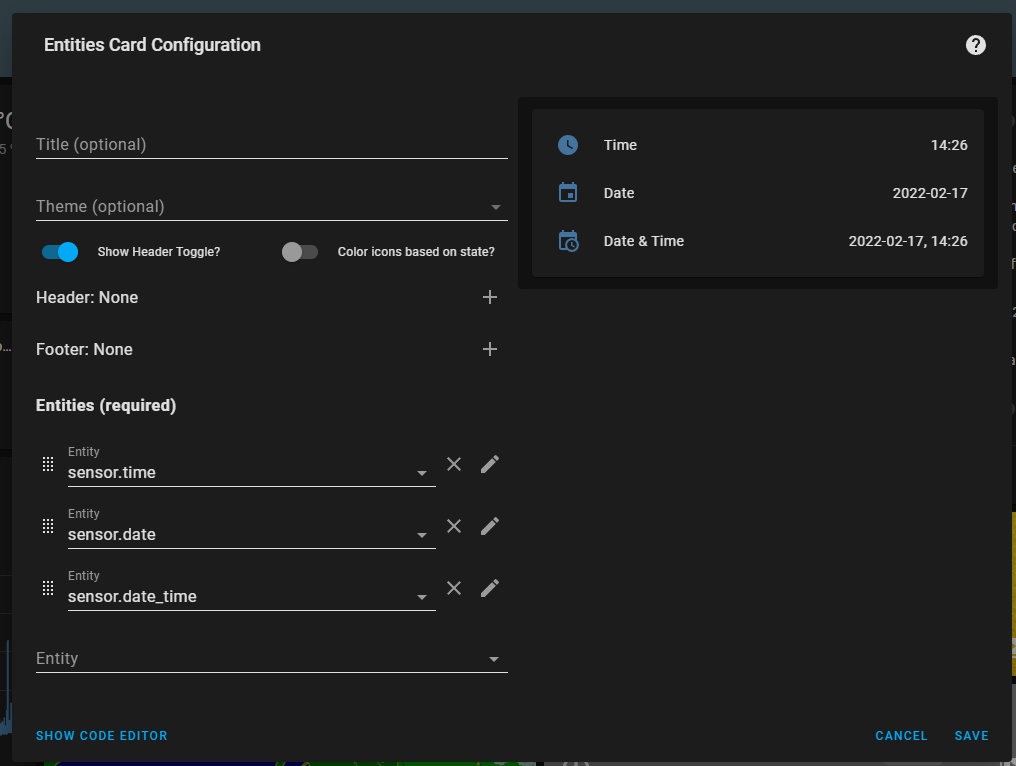1016x766 pixels.
Task: Expand the Theme dropdown
Action: click(x=495, y=207)
